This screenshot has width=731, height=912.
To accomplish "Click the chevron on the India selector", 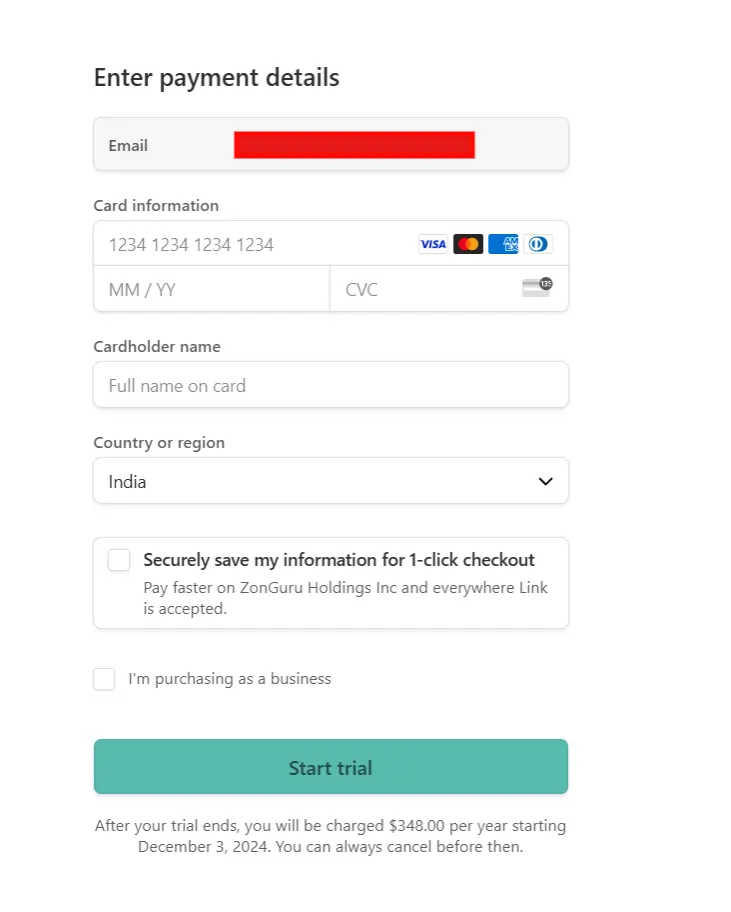I will (x=545, y=481).
